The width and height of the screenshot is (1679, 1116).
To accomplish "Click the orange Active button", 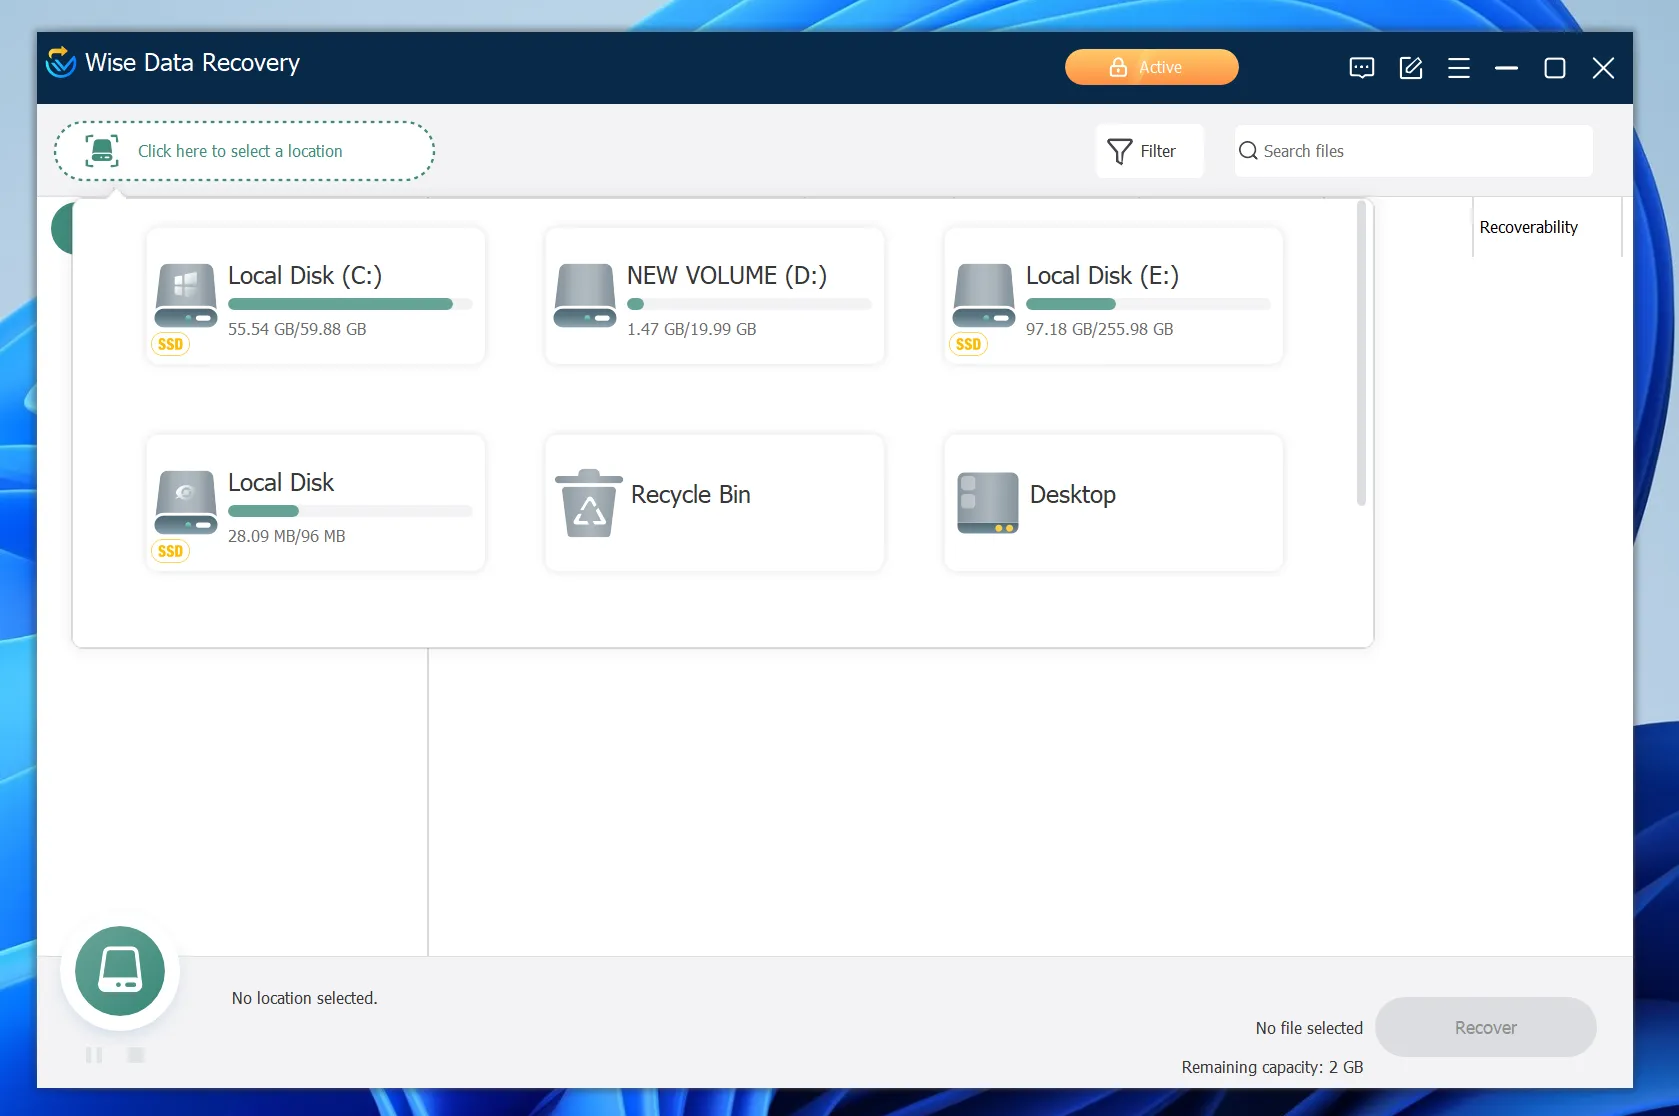I will click(x=1151, y=67).
